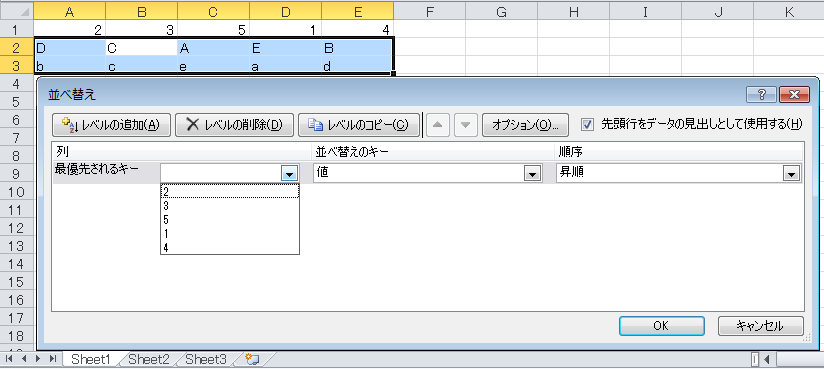The width and height of the screenshot is (824, 369).
Task: Select the row 3 header
Action: pos(16,66)
